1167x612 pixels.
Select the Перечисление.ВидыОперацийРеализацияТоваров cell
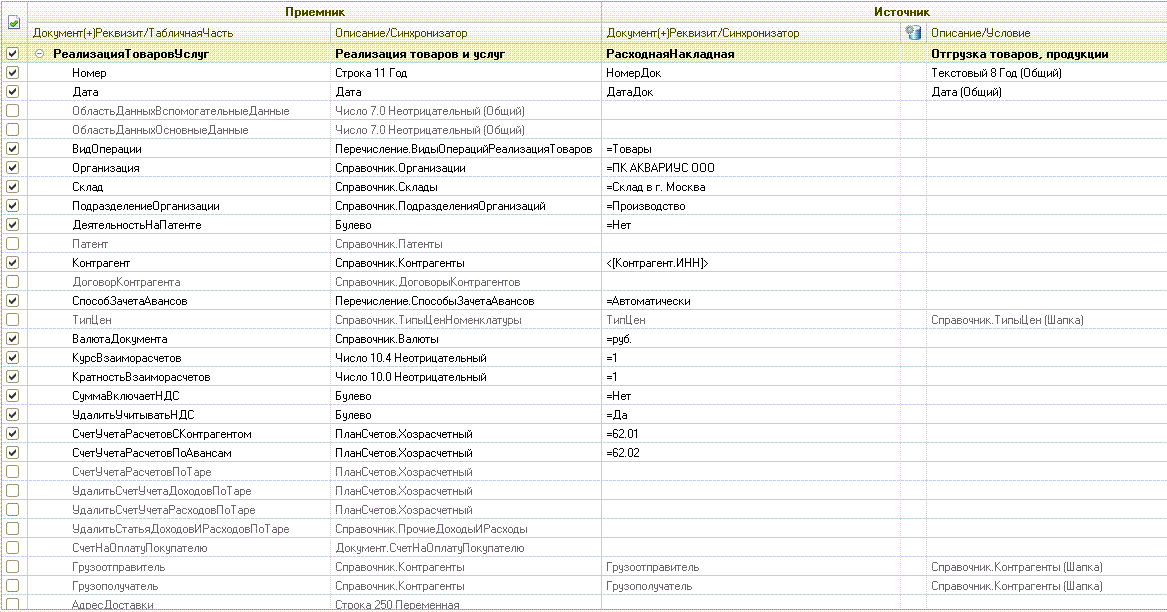pos(466,149)
